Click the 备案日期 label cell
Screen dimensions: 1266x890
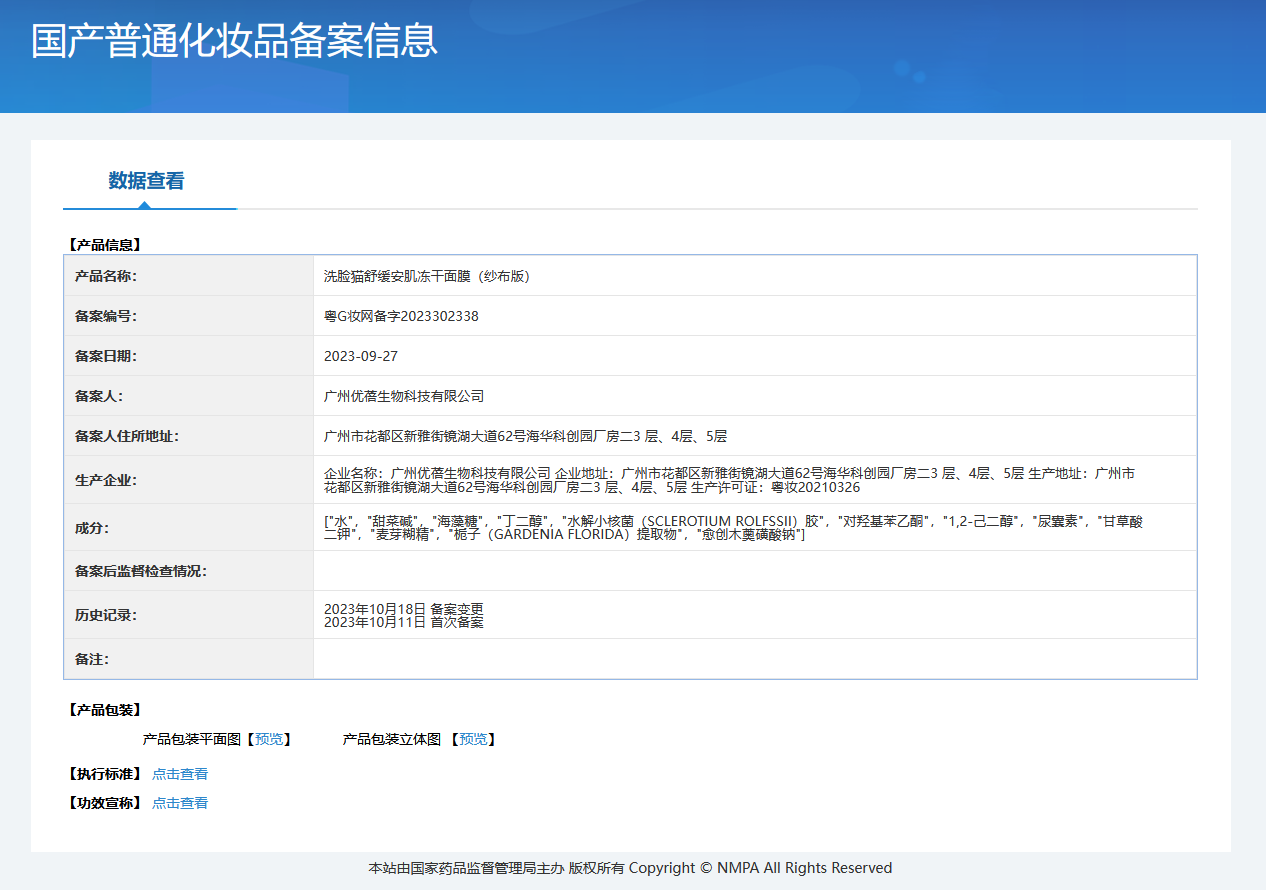pos(189,356)
